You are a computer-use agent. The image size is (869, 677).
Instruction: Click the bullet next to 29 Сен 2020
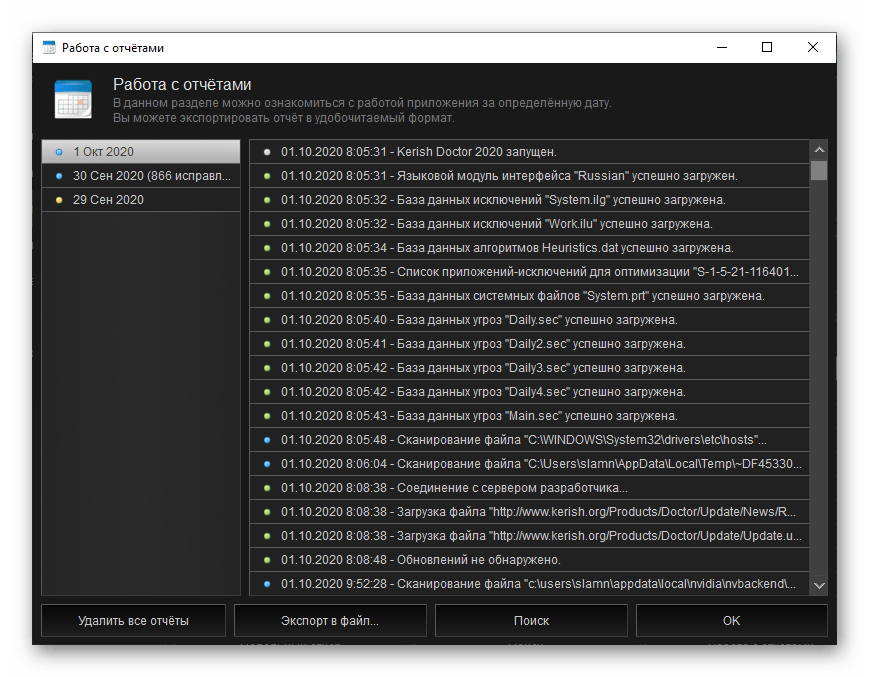(x=59, y=200)
